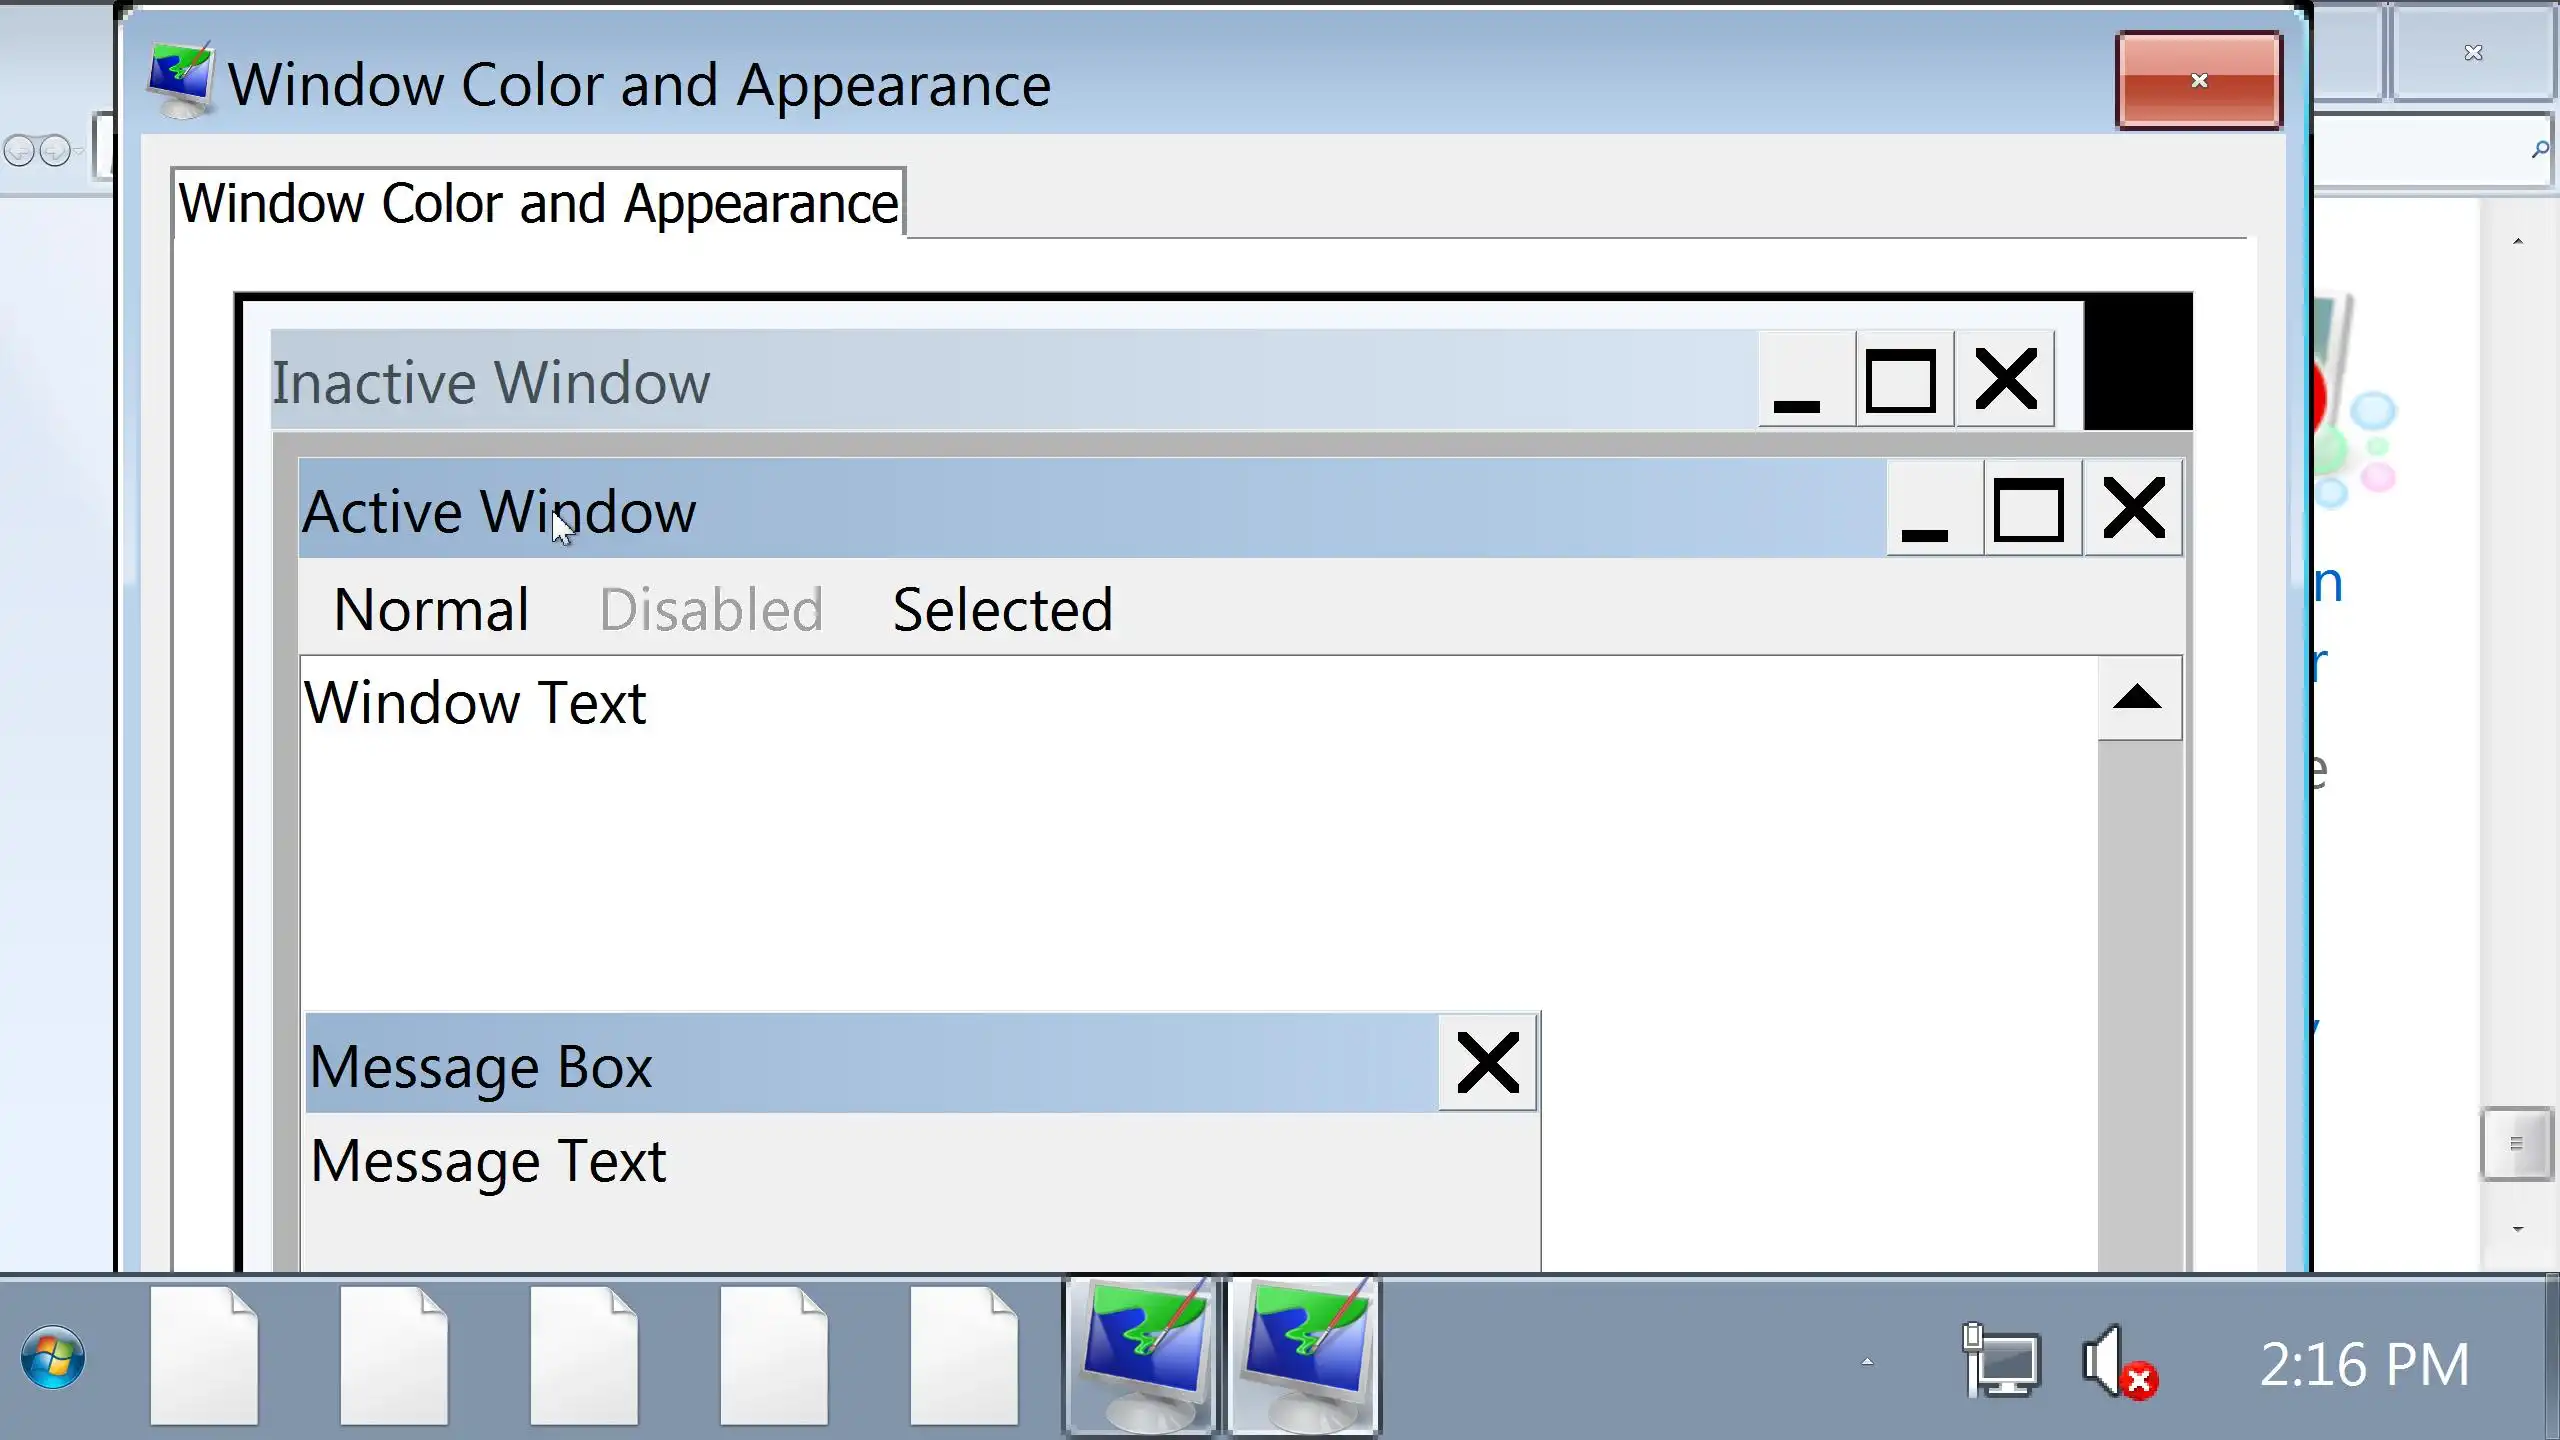Click the Active Window close X
The image size is (2560, 1440).
point(2132,509)
